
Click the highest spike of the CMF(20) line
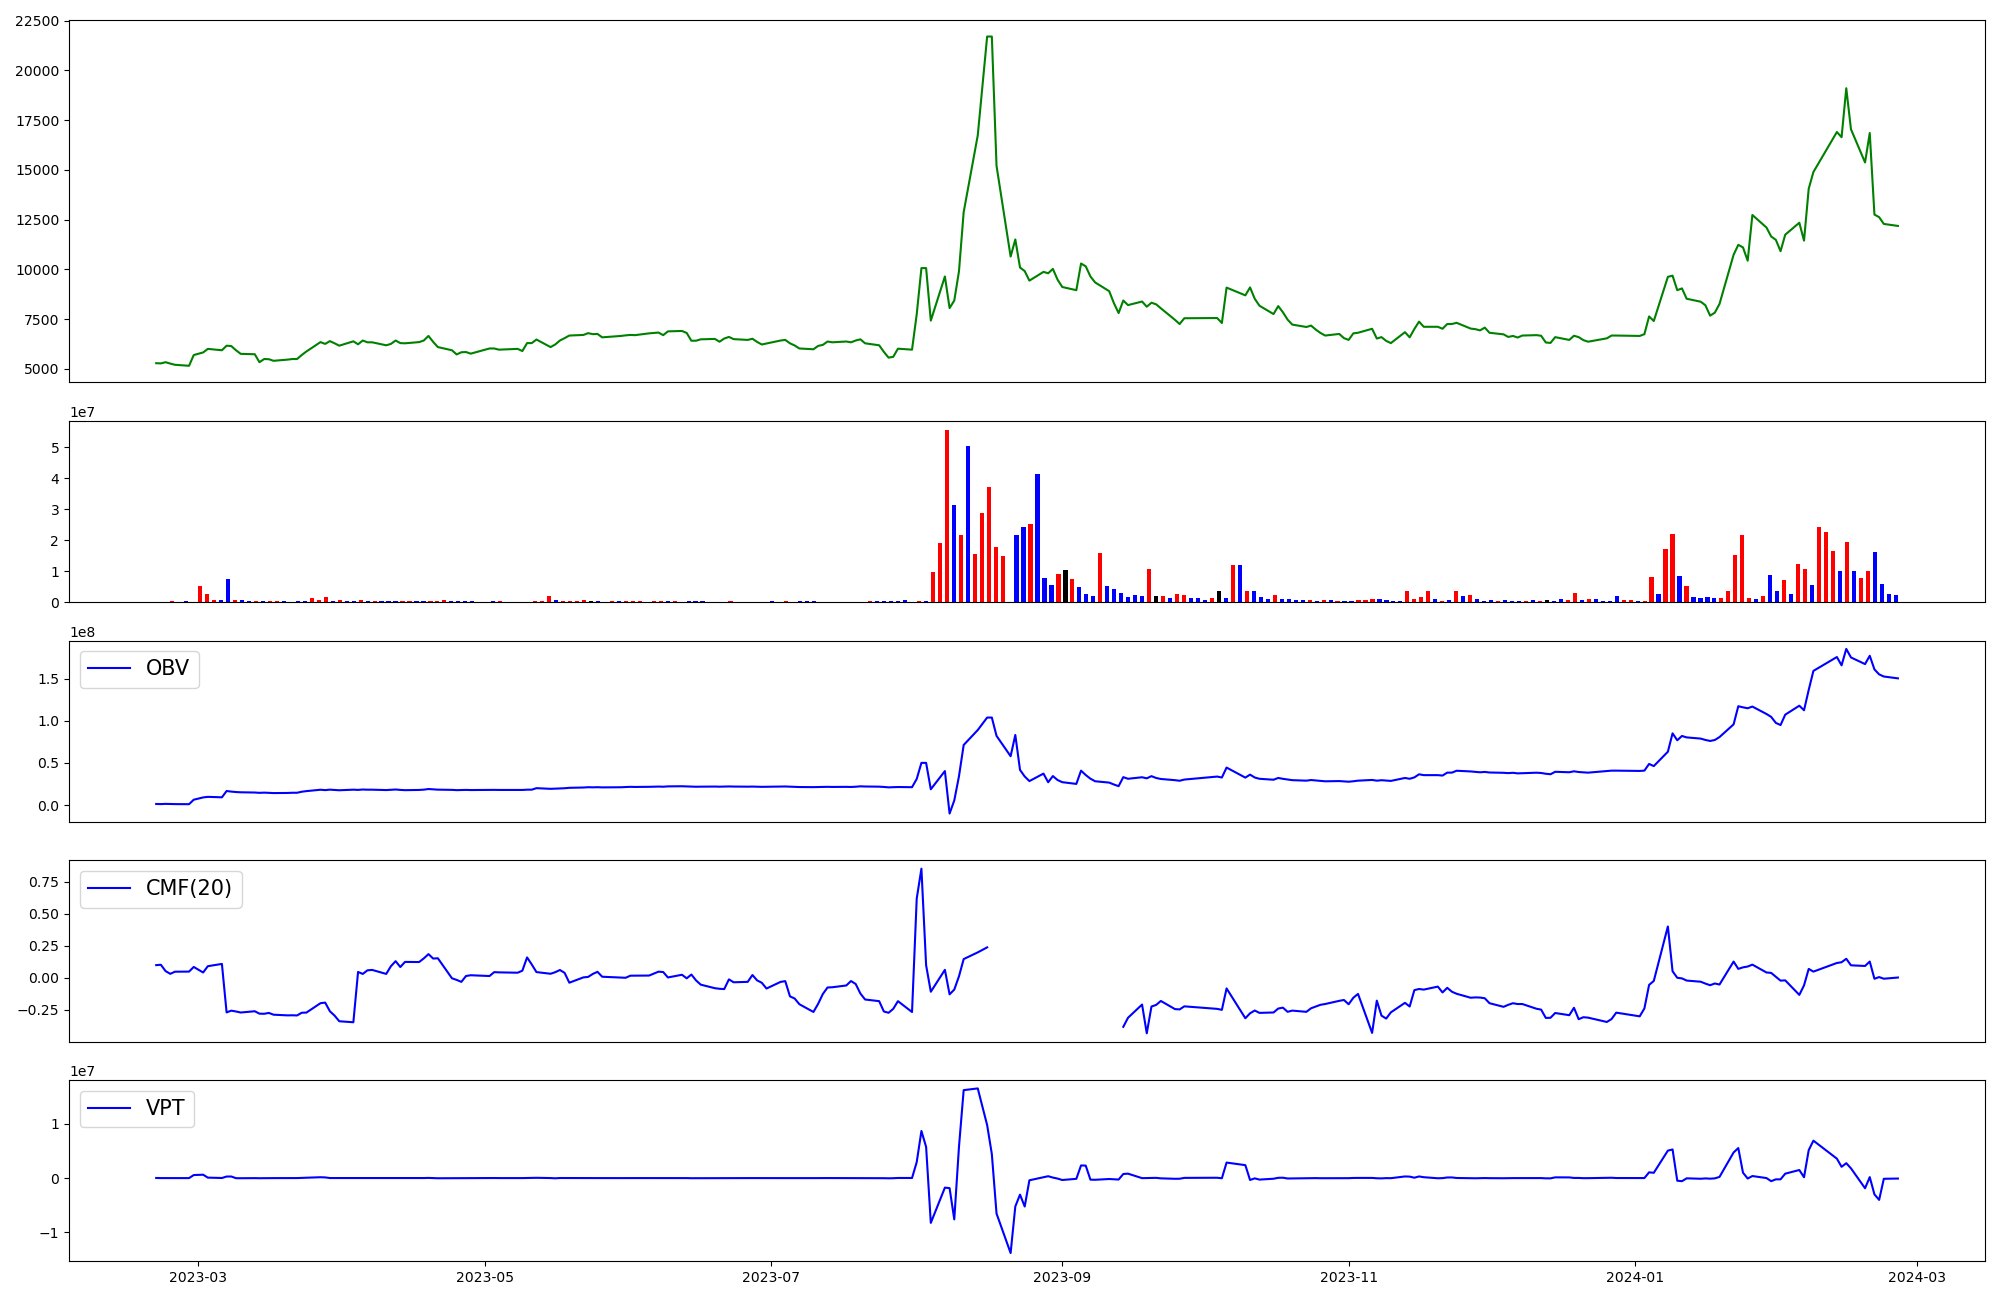coord(921,869)
